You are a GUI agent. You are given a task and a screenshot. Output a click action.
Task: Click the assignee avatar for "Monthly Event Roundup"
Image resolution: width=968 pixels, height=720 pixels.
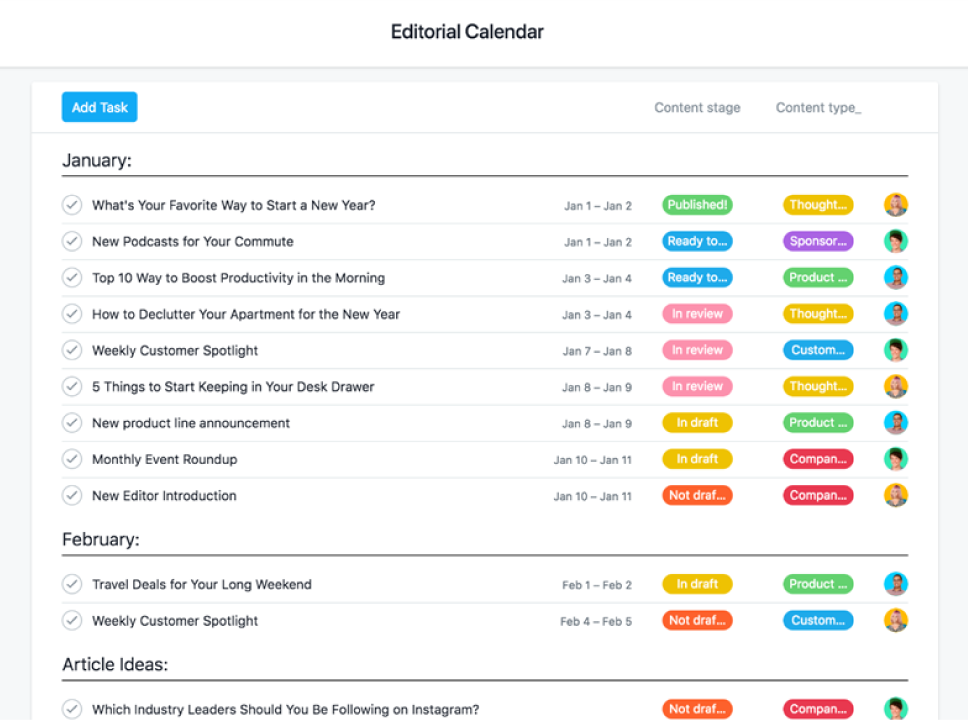895,459
